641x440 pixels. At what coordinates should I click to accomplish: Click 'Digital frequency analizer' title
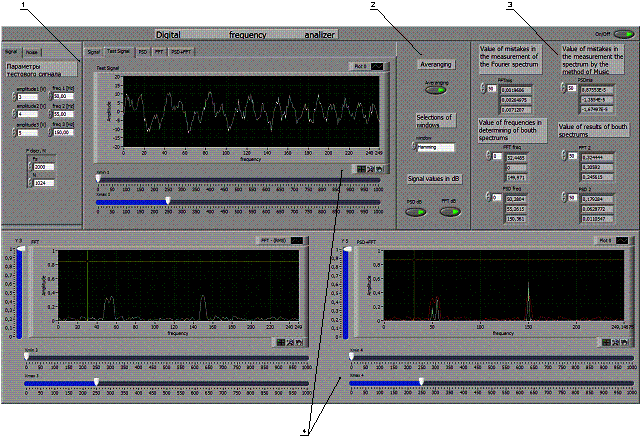point(246,35)
